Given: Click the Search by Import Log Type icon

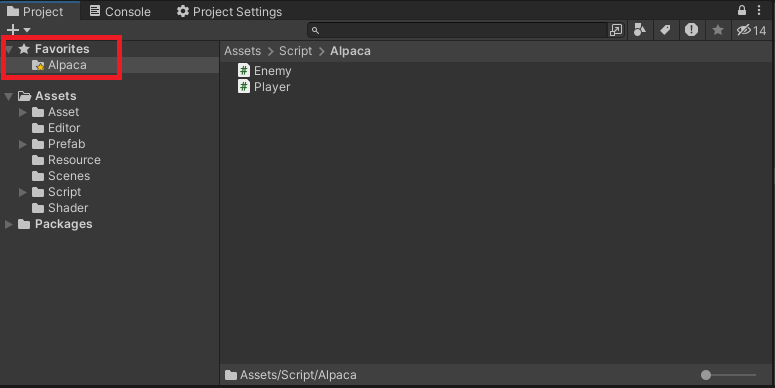Looking at the screenshot, I should (691, 30).
